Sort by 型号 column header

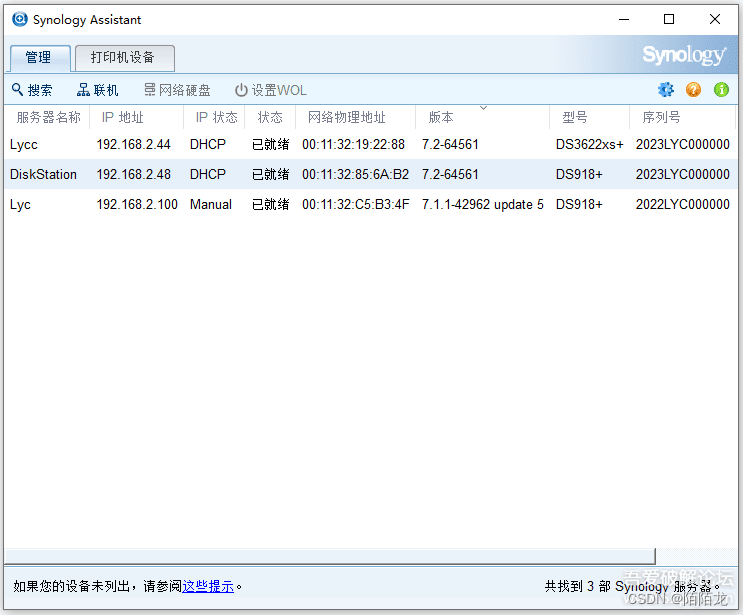[589, 117]
